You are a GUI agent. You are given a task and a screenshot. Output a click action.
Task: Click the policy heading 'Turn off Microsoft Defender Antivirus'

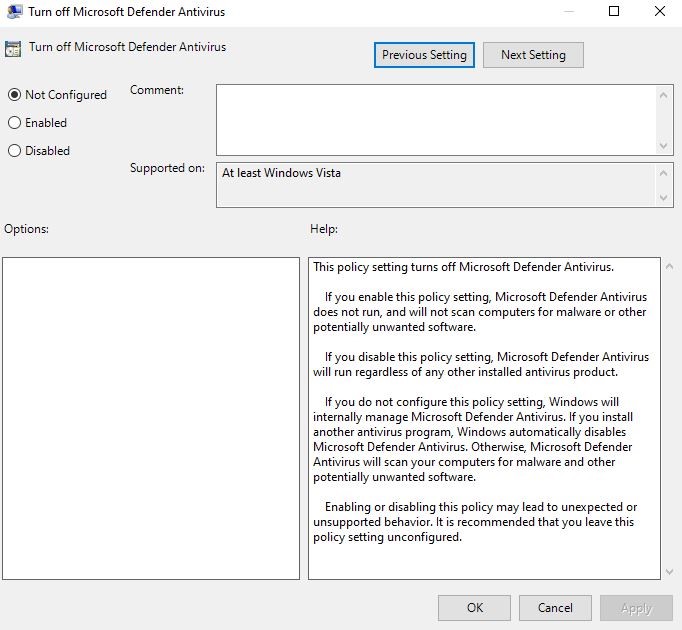point(127,47)
